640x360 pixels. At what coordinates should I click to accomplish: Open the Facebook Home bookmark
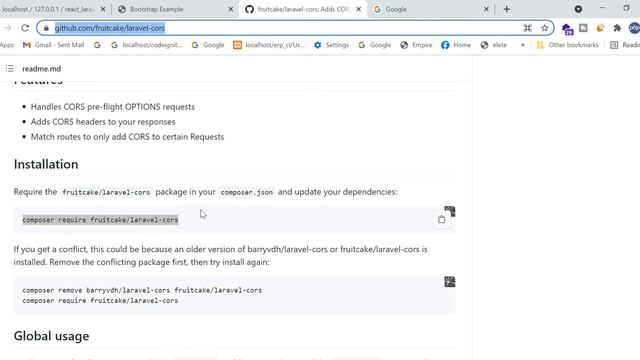click(x=456, y=45)
